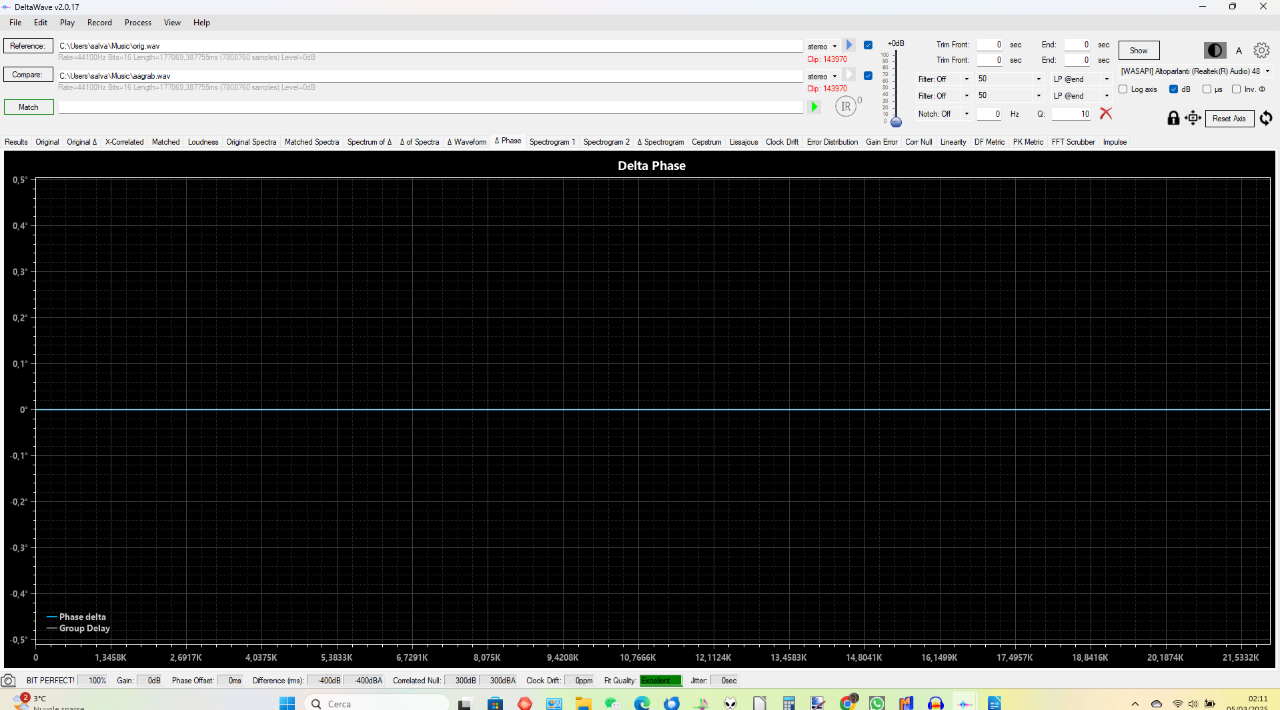Open WhatsApp from the taskbar
1280x710 pixels.
click(877, 703)
